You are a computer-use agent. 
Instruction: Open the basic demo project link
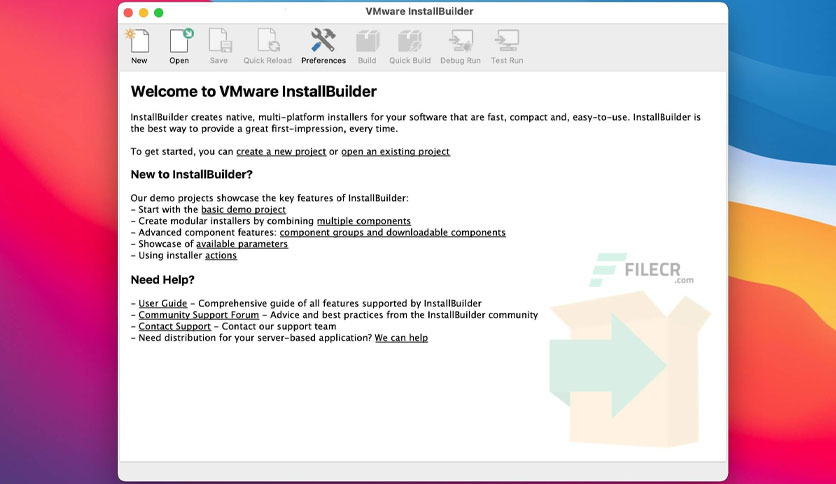(x=243, y=209)
